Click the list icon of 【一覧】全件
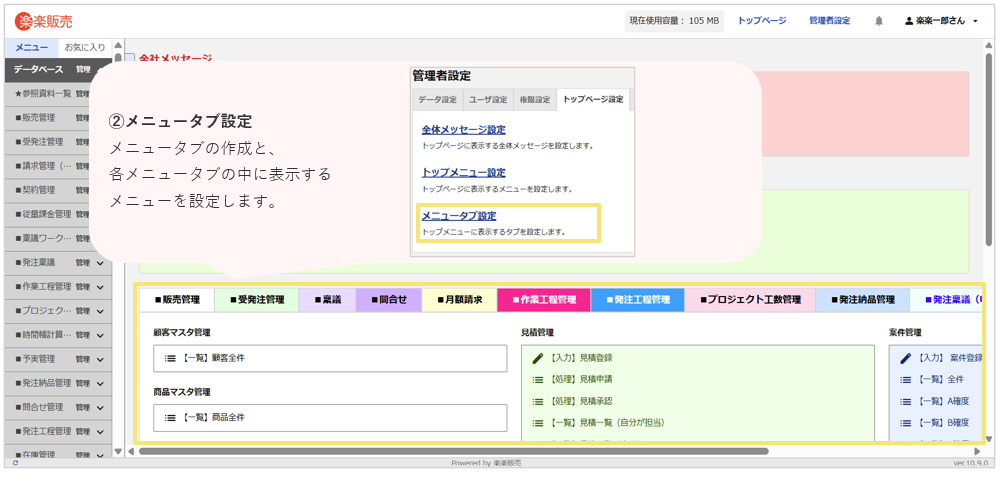Image resolution: width=1000 pixels, height=478 pixels. tap(905, 379)
